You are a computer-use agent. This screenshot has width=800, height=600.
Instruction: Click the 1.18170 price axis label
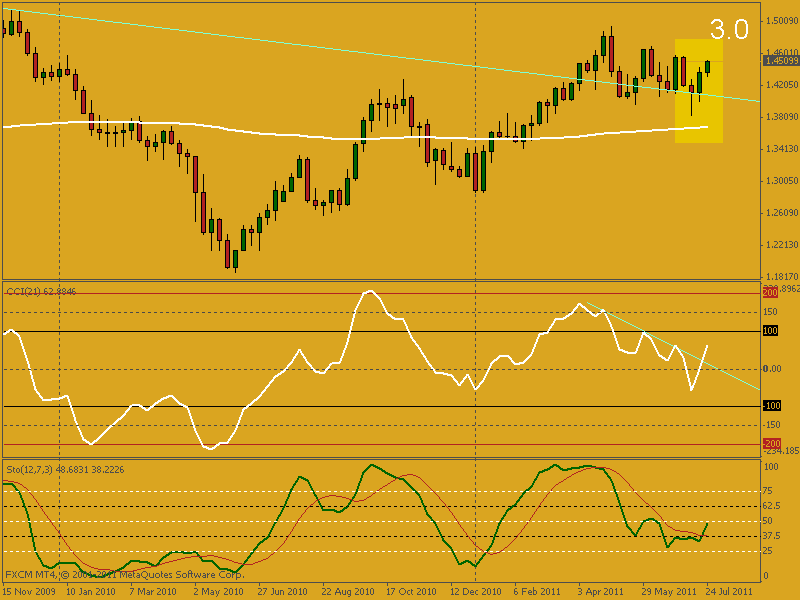pos(780,276)
